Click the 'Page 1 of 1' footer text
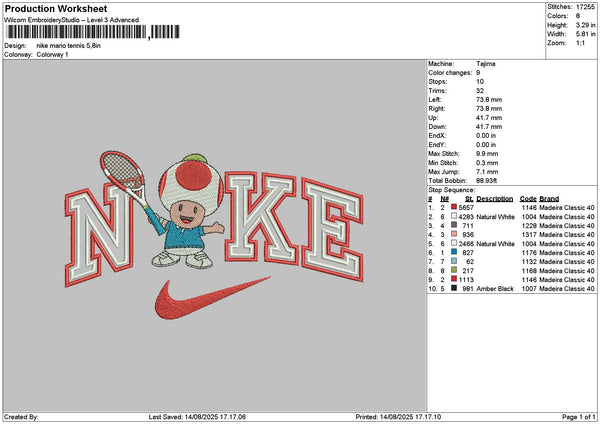The image size is (600, 424). click(x=579, y=417)
